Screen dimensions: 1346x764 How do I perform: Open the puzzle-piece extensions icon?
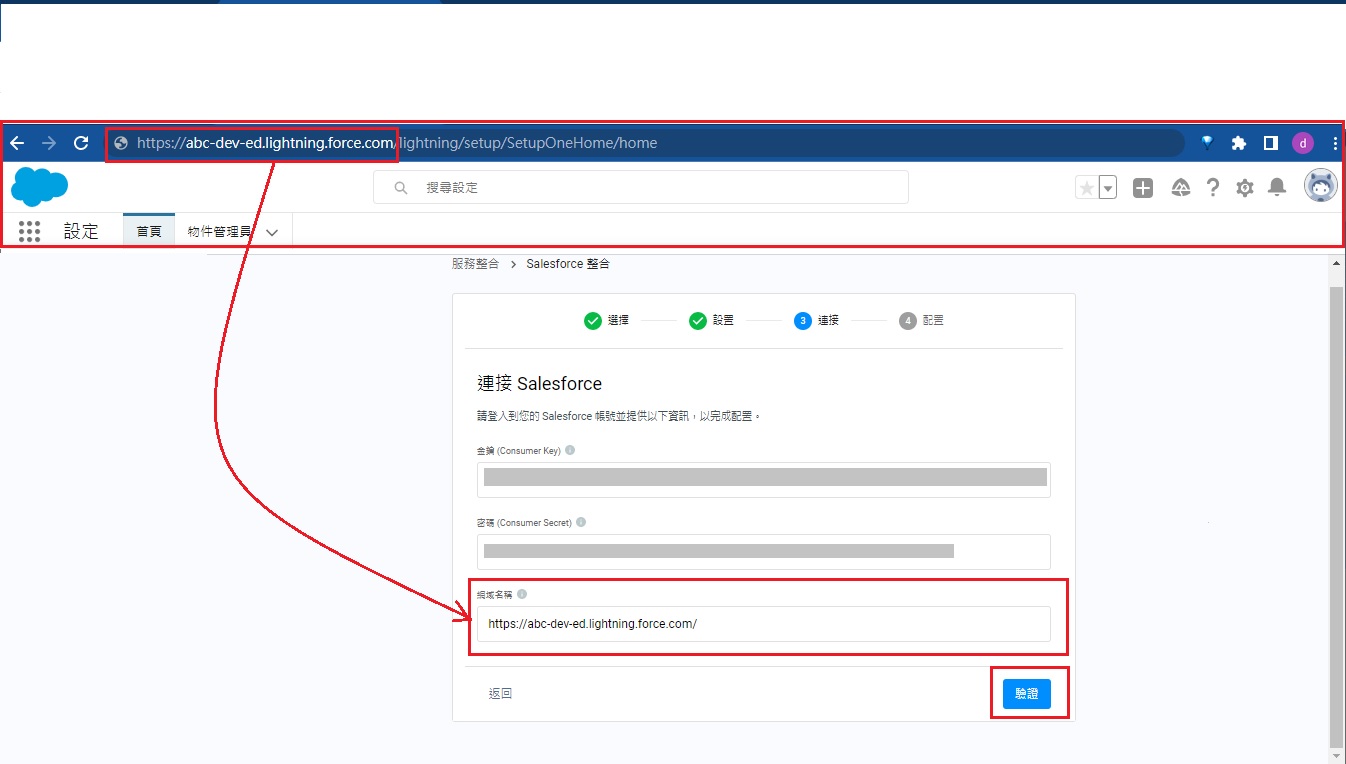1239,143
